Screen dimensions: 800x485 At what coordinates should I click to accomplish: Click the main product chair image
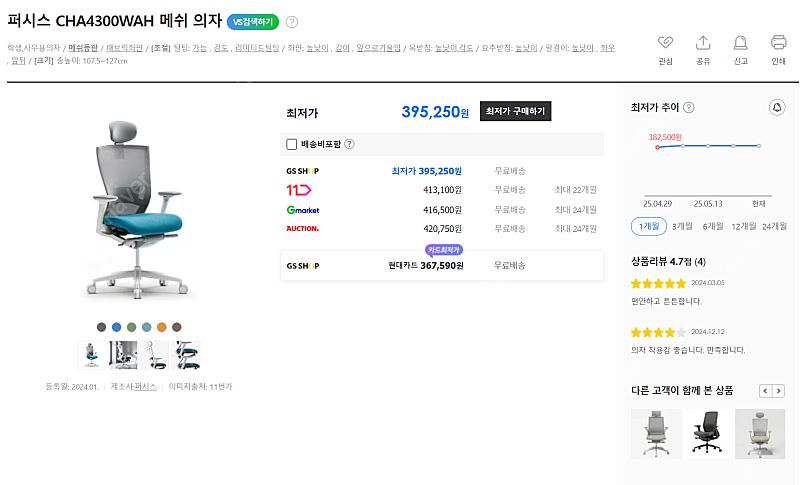[138, 209]
